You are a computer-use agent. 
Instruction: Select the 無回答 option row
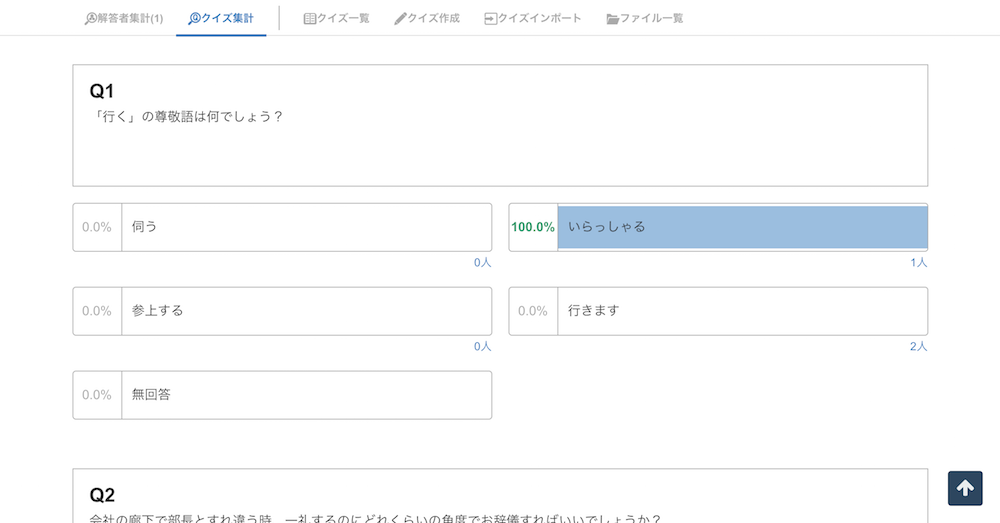(282, 395)
